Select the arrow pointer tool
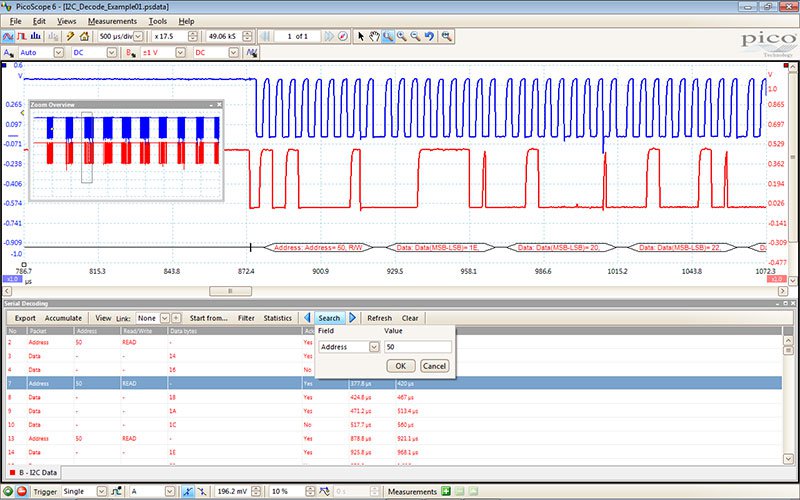 point(361,36)
